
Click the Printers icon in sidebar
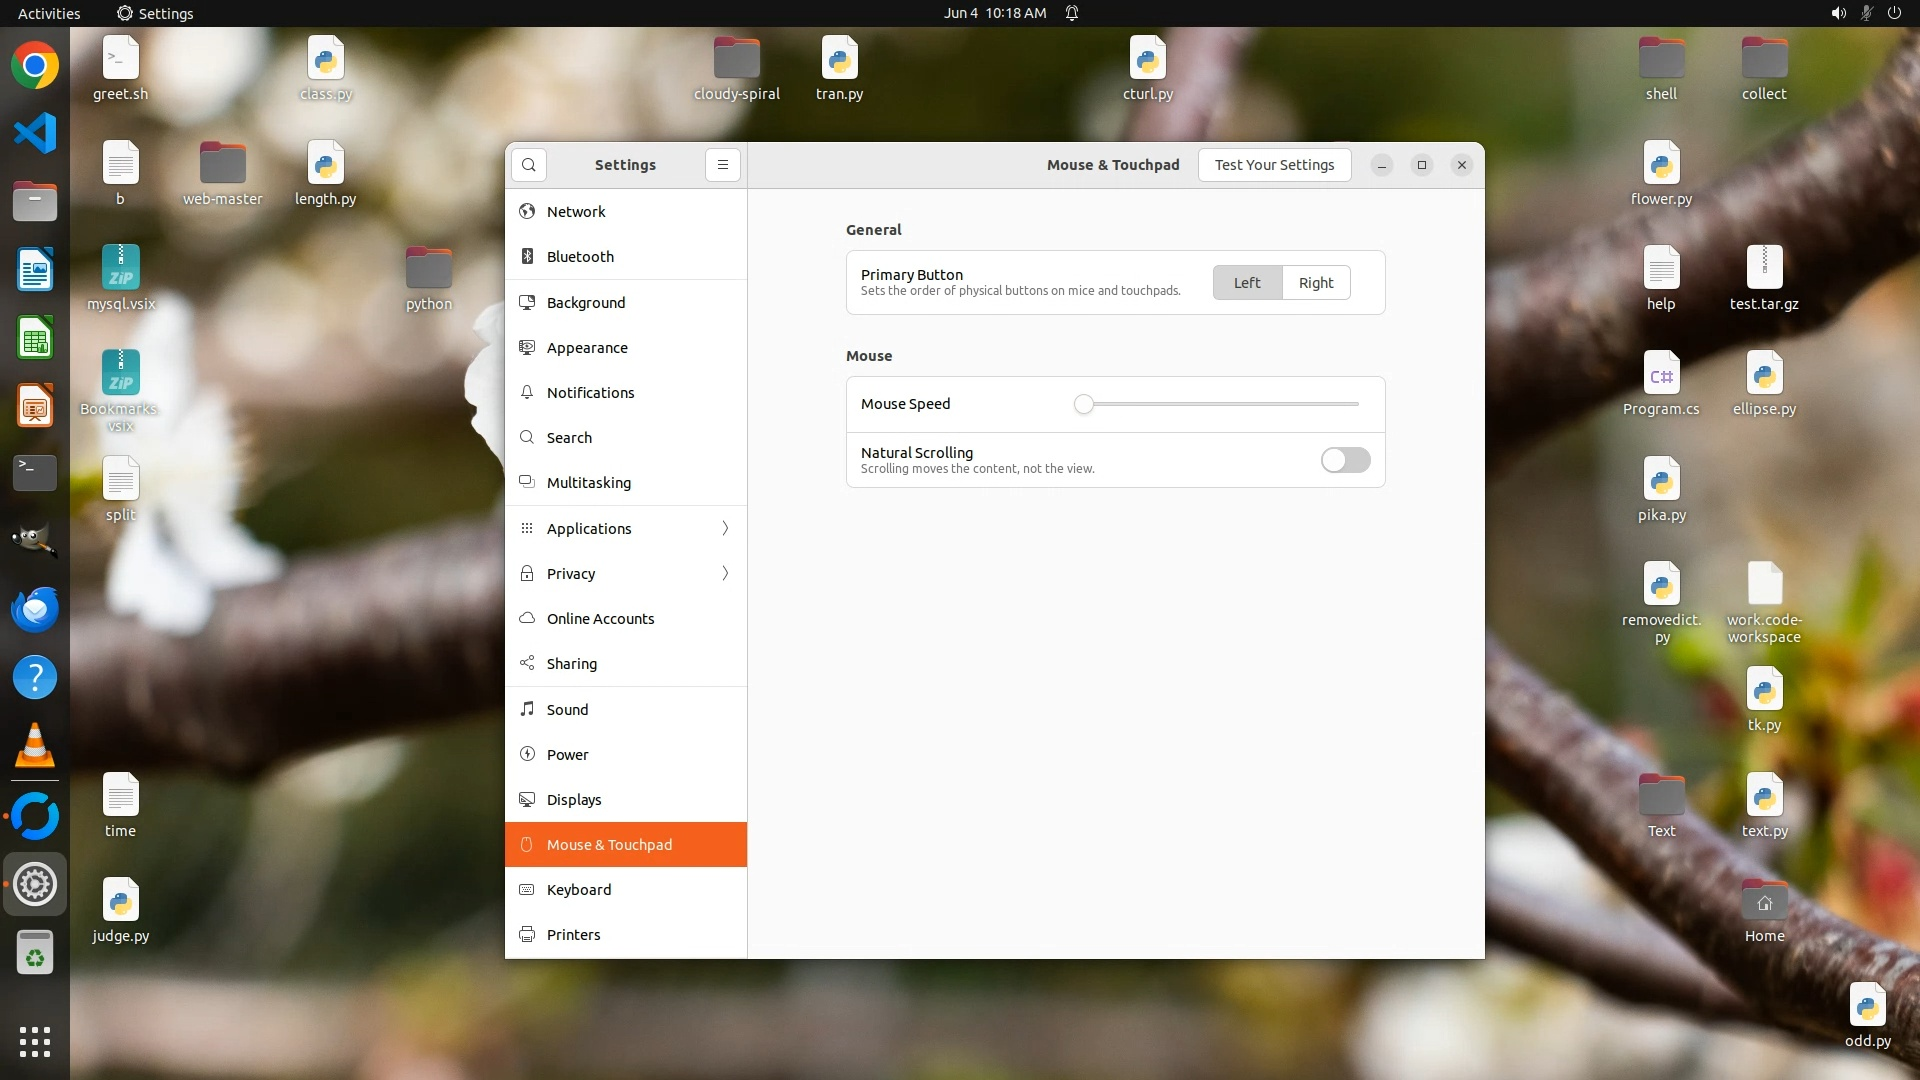pyautogui.click(x=527, y=935)
